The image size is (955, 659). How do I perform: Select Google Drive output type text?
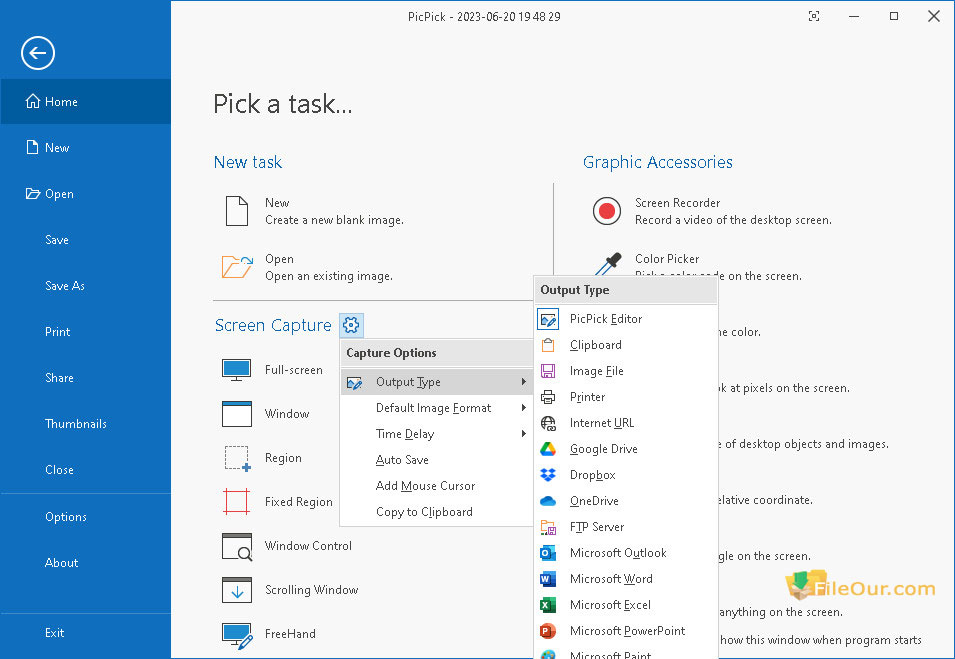pyautogui.click(x=604, y=449)
